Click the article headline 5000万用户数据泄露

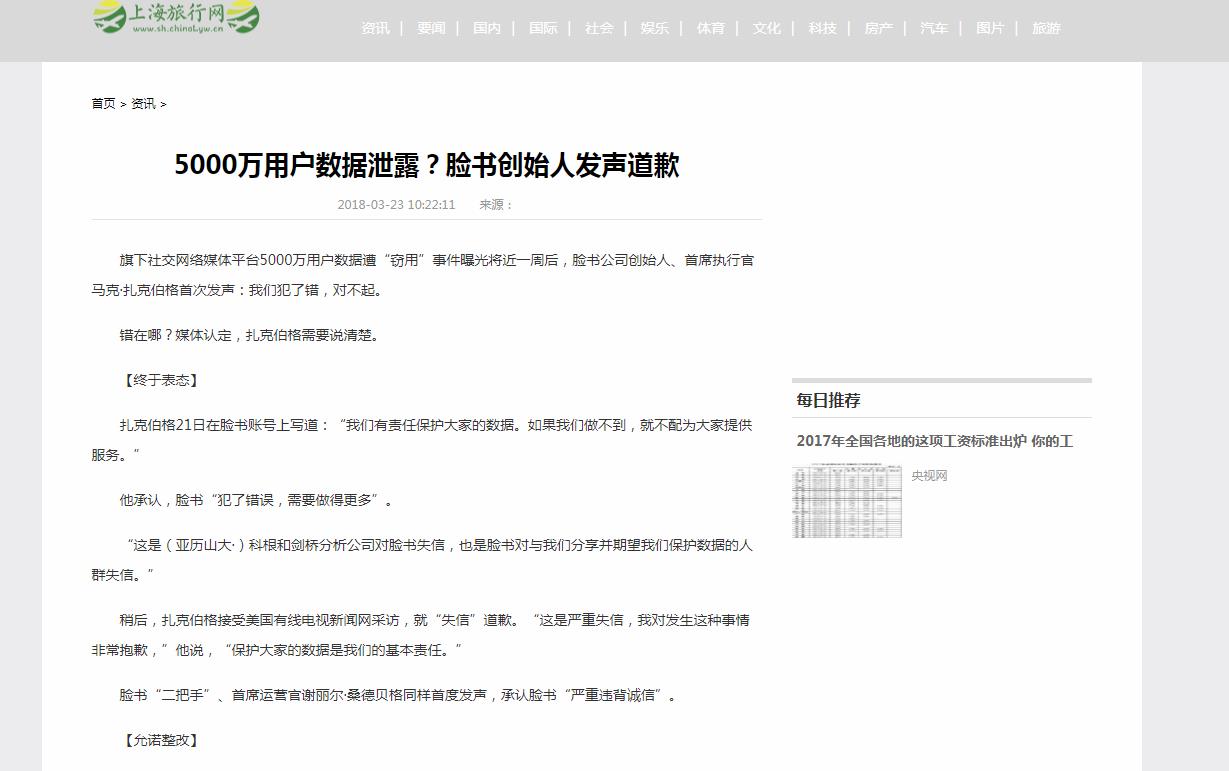427,165
